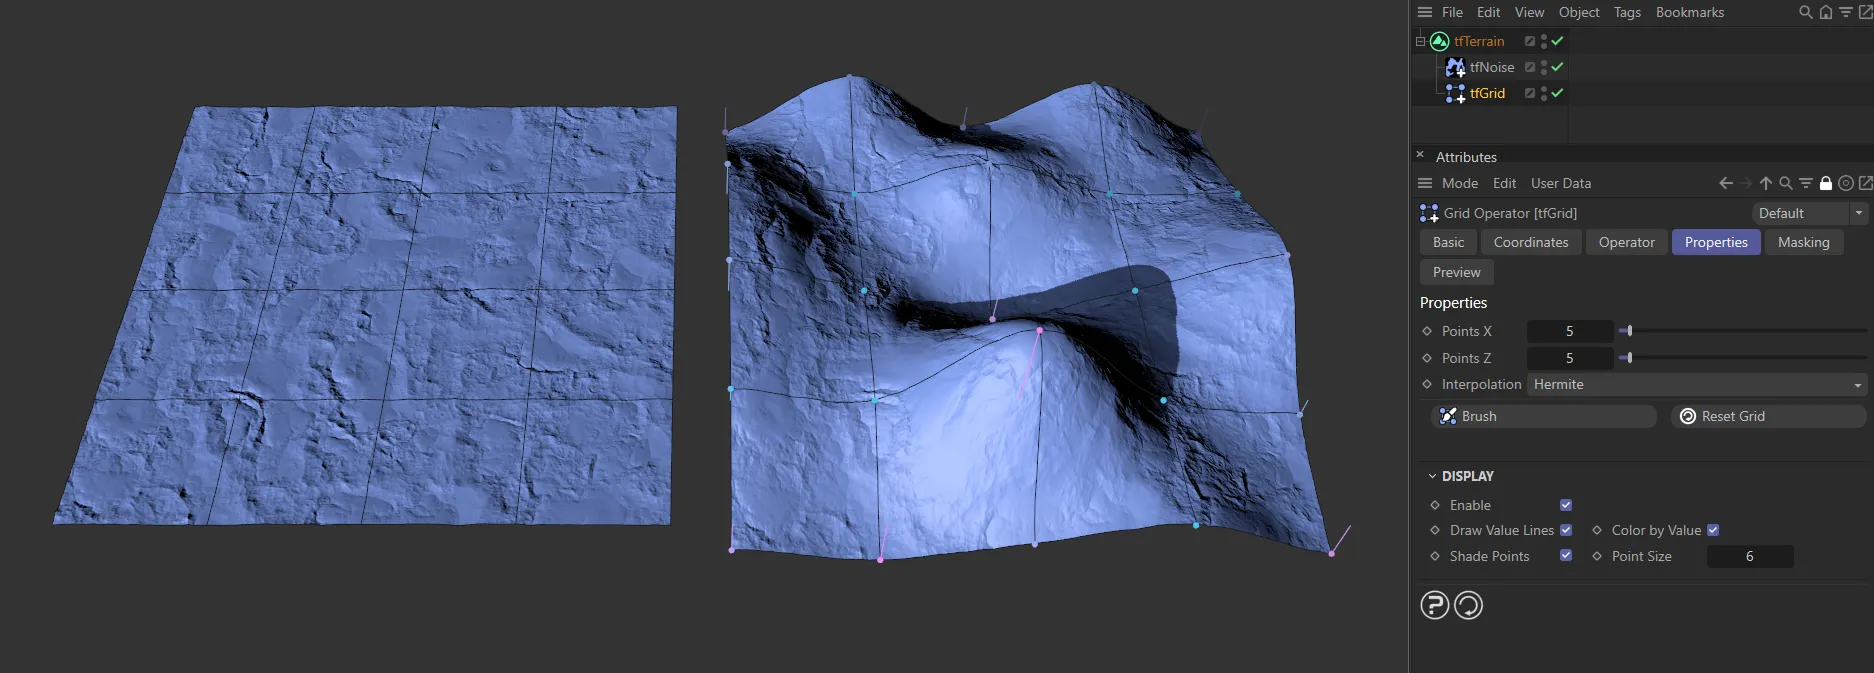Disable the Color by Value checkbox
Image resolution: width=1874 pixels, height=673 pixels.
[x=1713, y=530]
